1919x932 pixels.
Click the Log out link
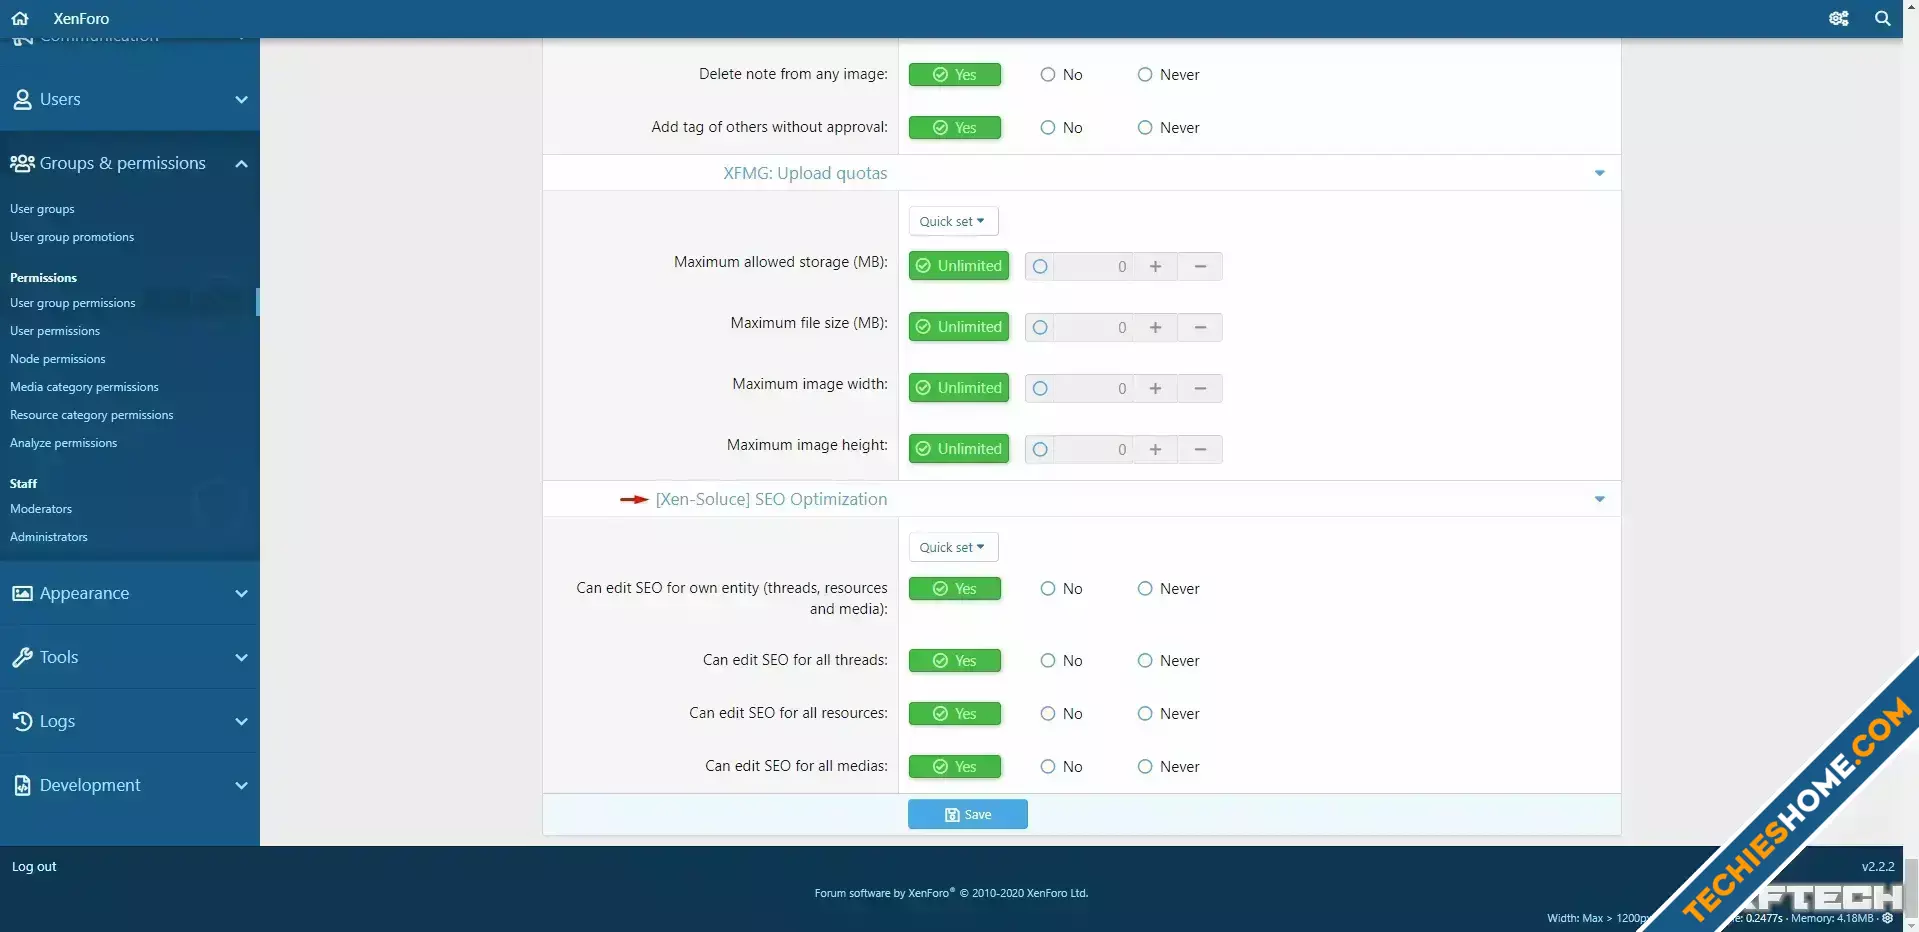point(34,867)
